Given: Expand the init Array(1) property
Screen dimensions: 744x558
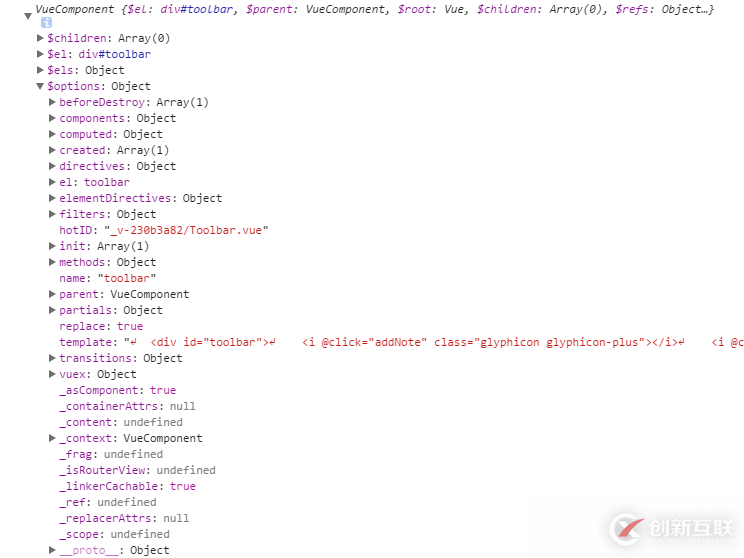Looking at the screenshot, I should pos(52,246).
